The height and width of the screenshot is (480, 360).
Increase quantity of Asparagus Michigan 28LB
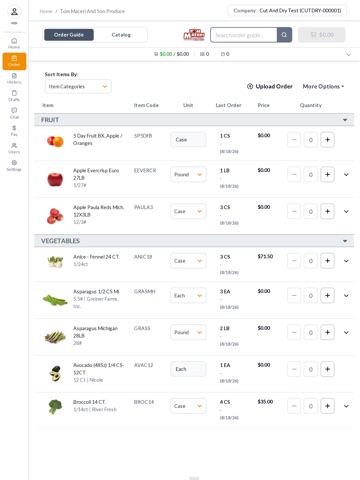[x=327, y=332]
